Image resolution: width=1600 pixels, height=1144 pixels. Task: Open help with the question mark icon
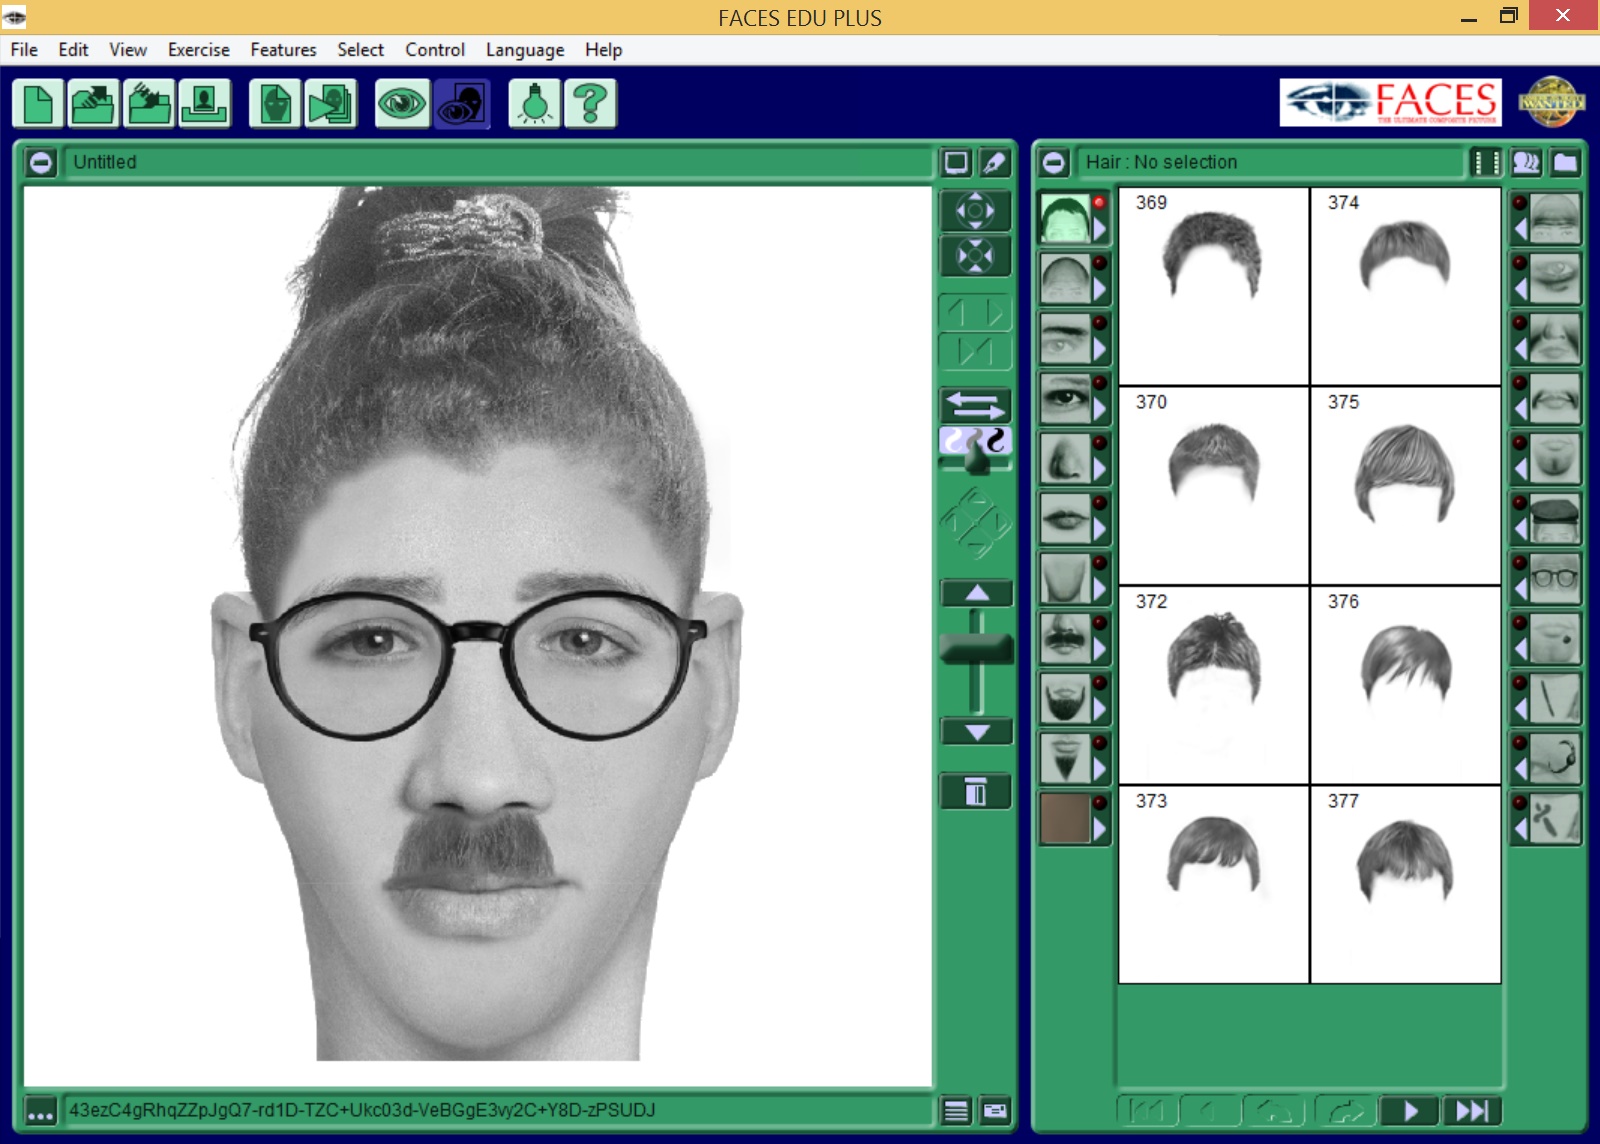590,104
